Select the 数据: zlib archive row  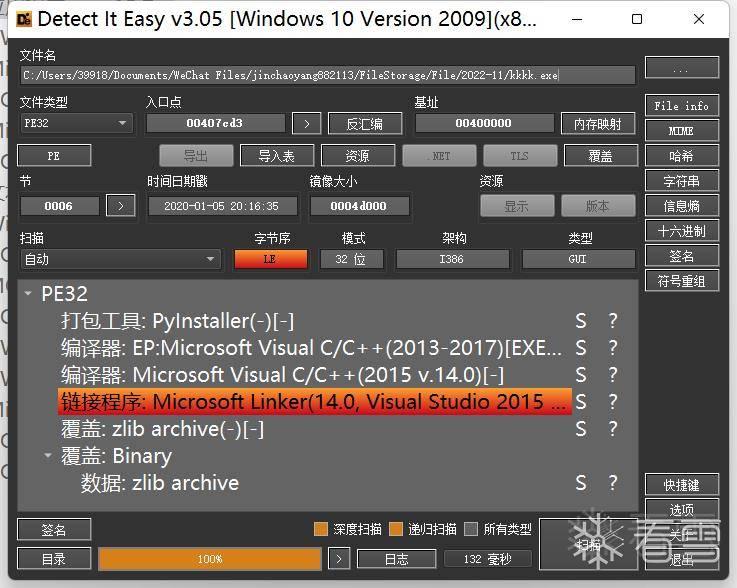tap(324, 483)
